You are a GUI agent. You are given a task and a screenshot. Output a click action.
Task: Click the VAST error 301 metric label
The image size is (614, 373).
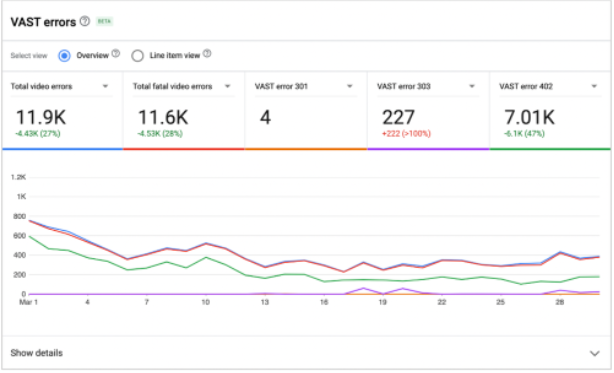coord(281,86)
